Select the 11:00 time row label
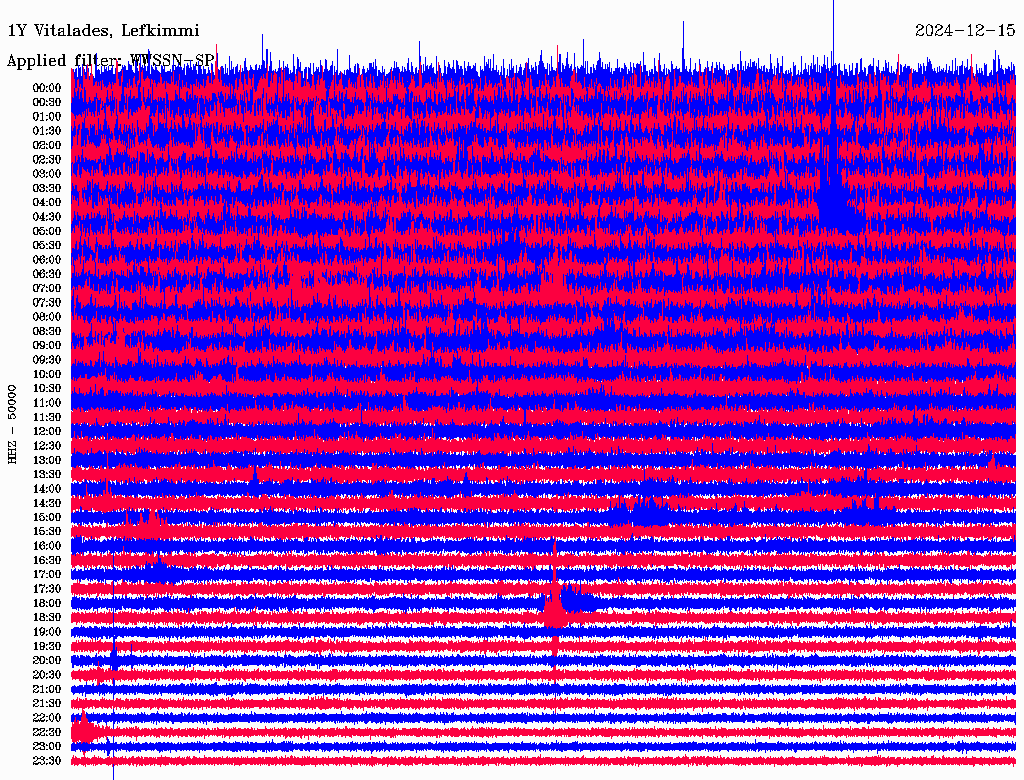The image size is (1024, 780). click(x=47, y=403)
